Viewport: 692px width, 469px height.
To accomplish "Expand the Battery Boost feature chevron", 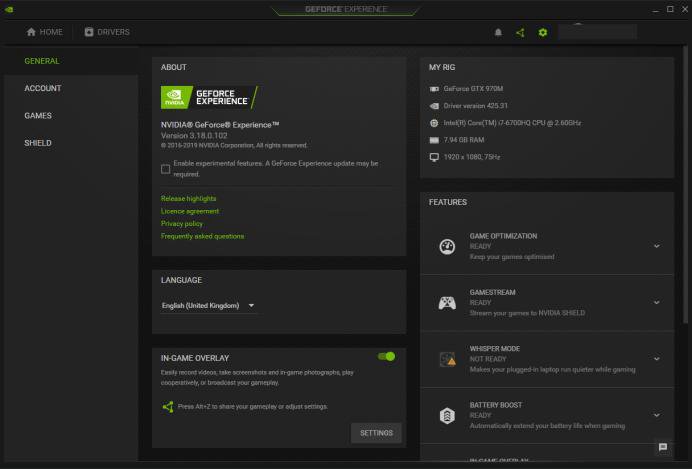I will click(657, 414).
